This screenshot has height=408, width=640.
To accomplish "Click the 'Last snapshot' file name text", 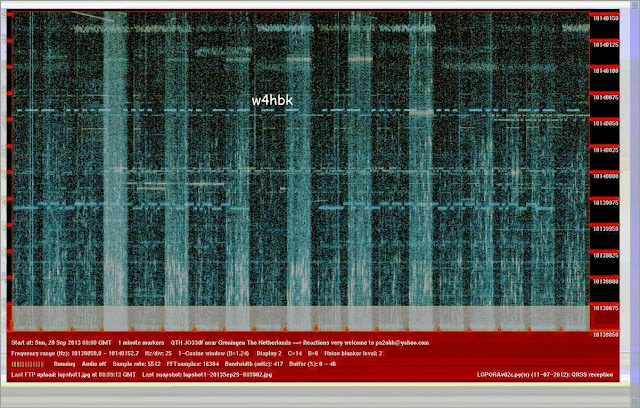I will pyautogui.click(x=207, y=375).
